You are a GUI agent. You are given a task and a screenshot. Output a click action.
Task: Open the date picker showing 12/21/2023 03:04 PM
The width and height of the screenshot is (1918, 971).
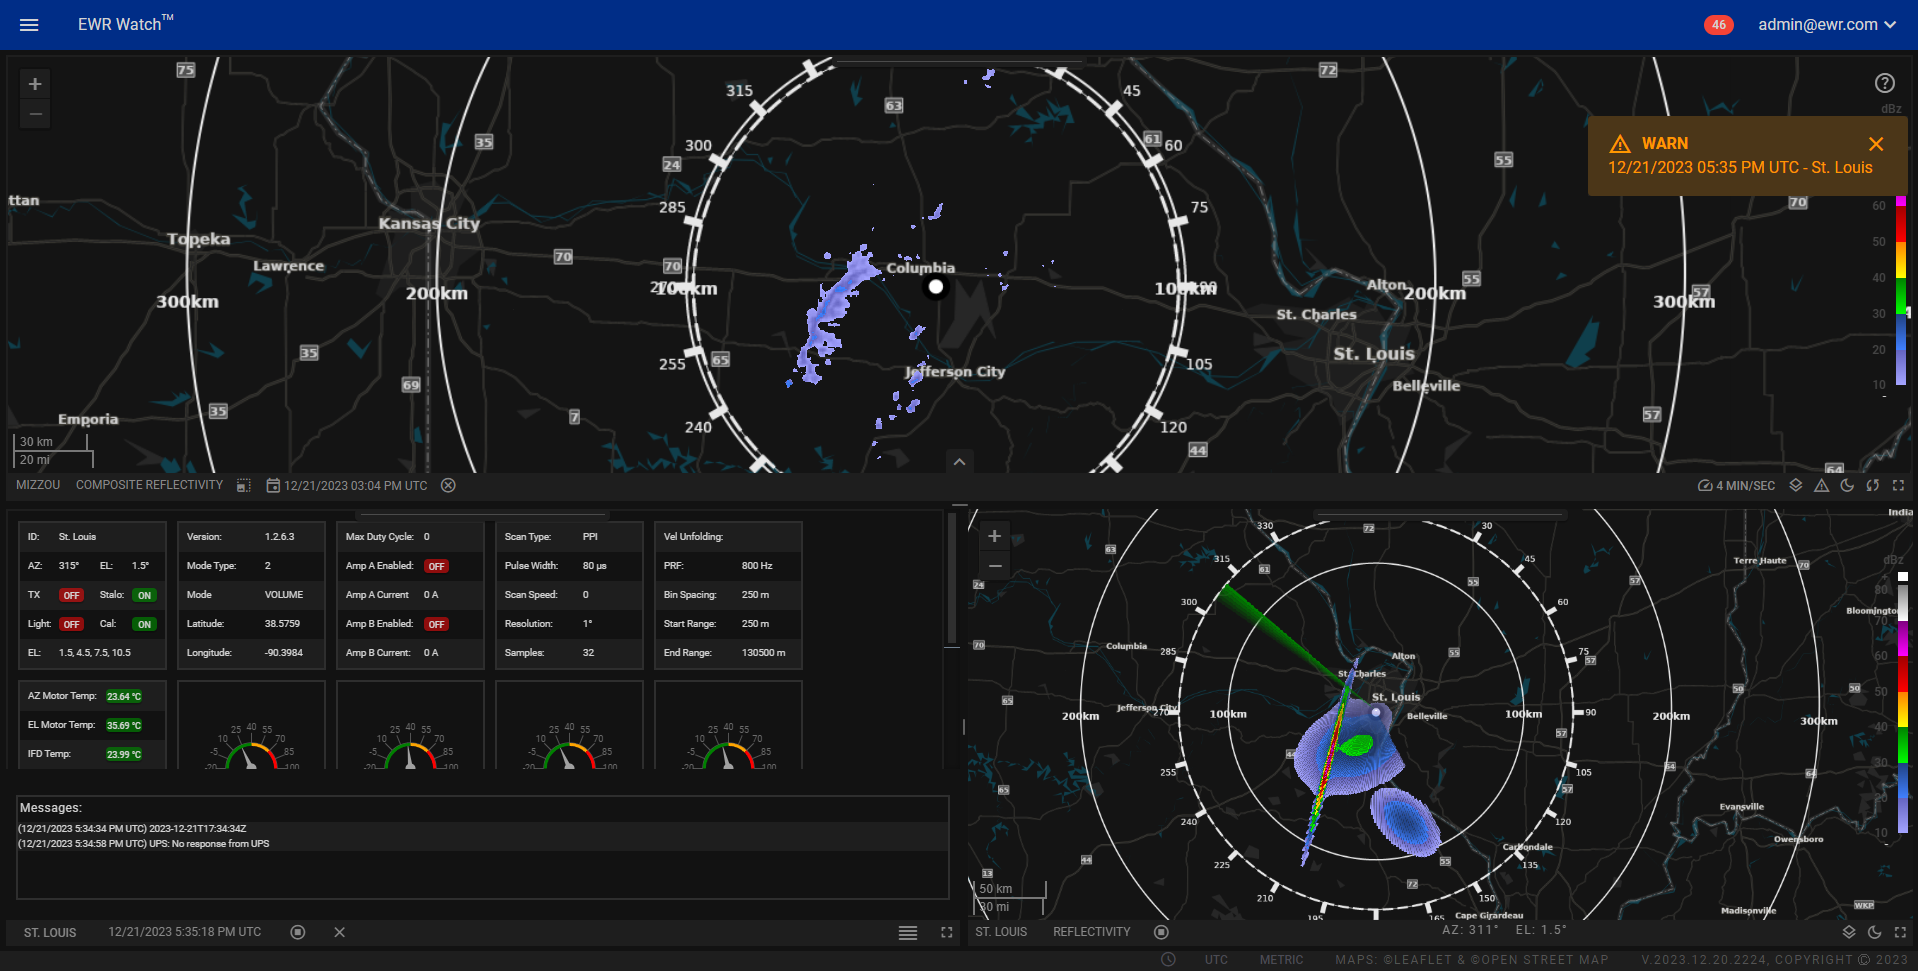click(x=346, y=485)
